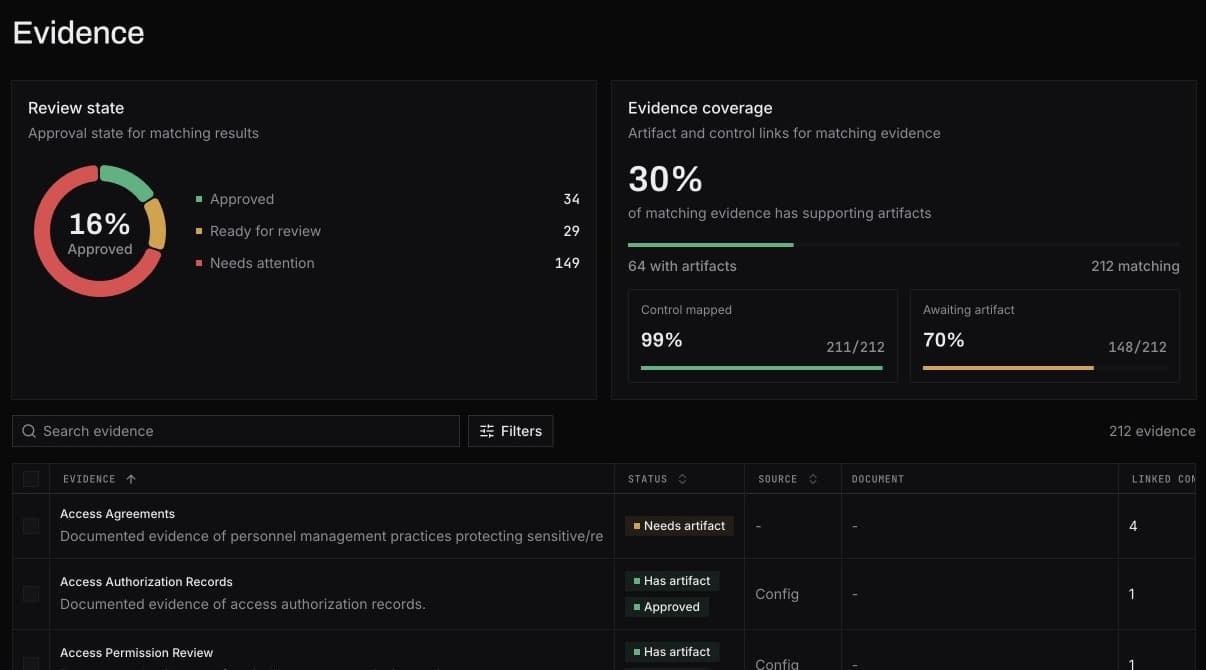Click the 149 Needs attention count
The width and height of the screenshot is (1206, 670).
click(567, 263)
